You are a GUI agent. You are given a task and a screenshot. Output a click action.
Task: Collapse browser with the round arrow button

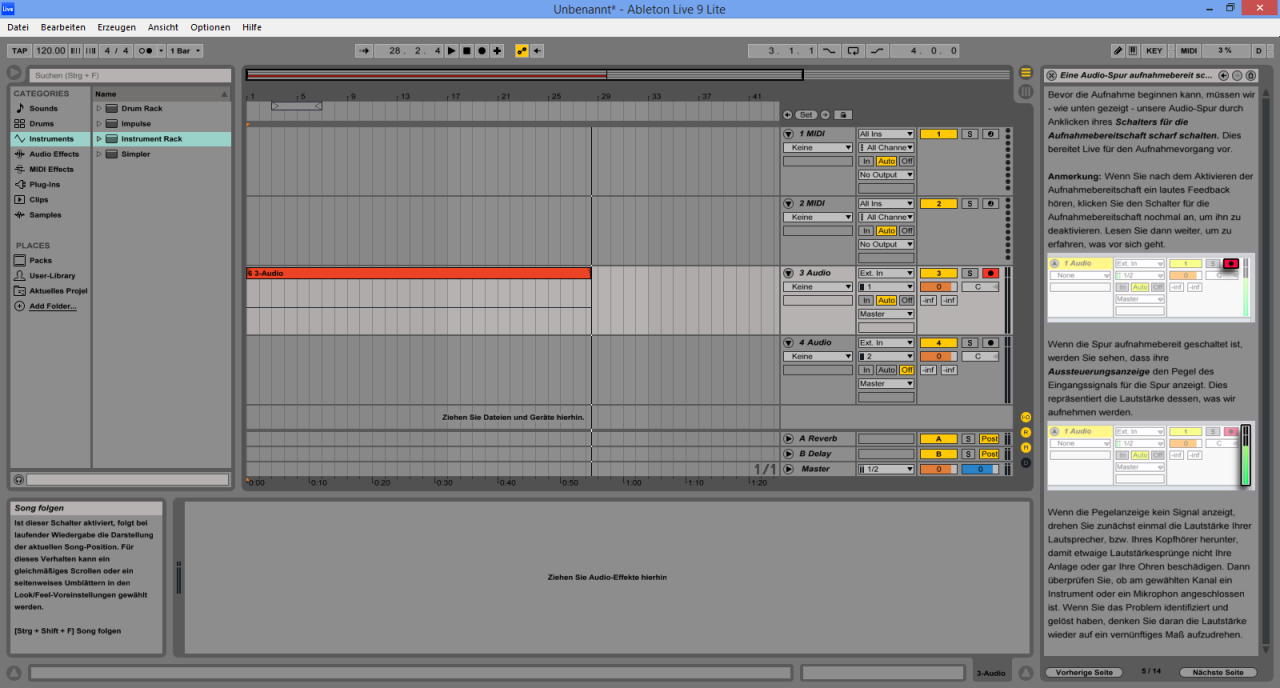pos(14,73)
